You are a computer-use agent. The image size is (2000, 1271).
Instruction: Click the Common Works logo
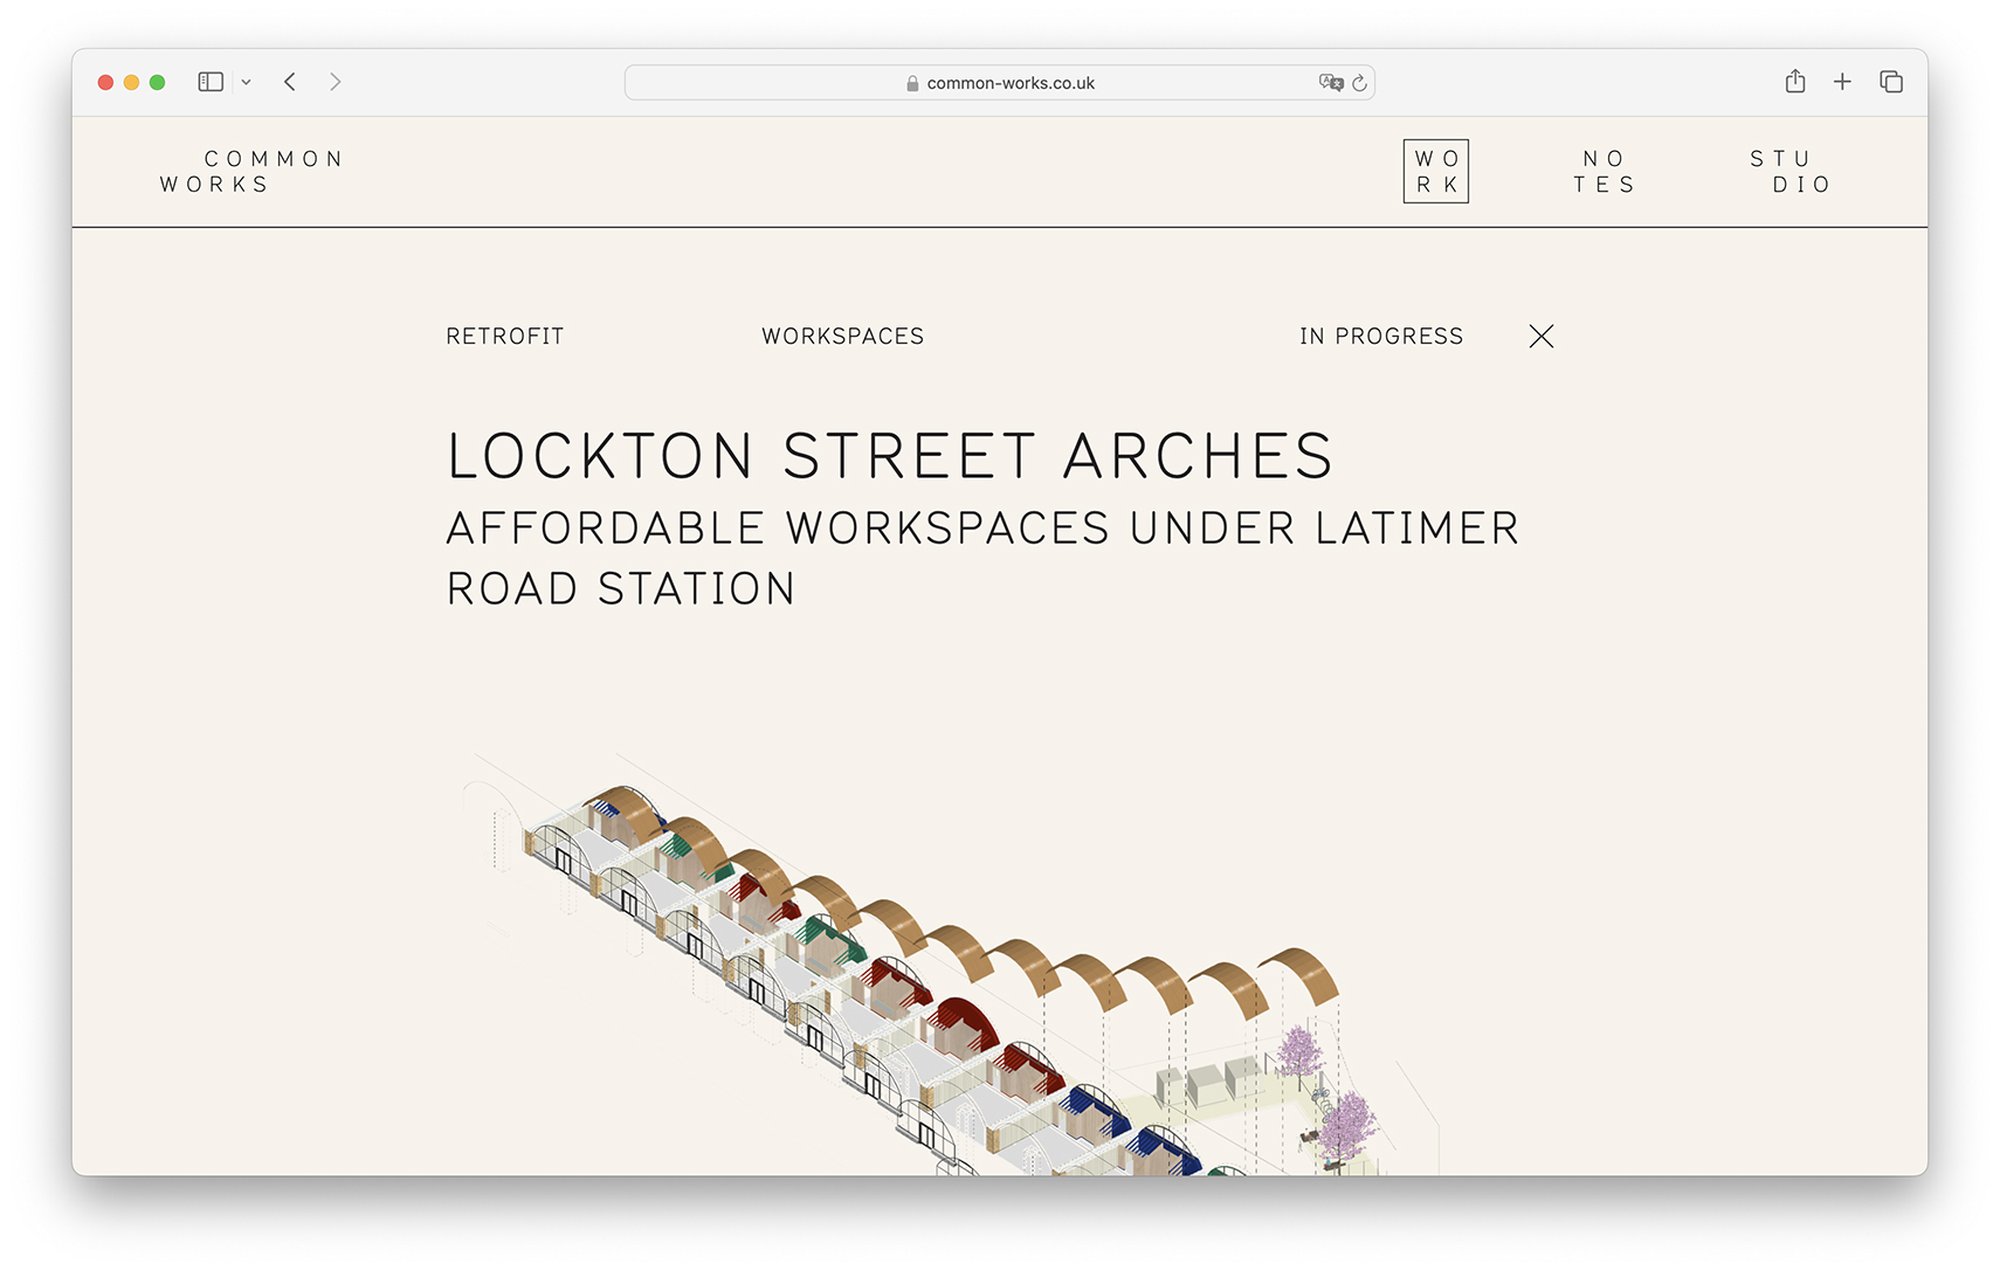pyautogui.click(x=252, y=171)
